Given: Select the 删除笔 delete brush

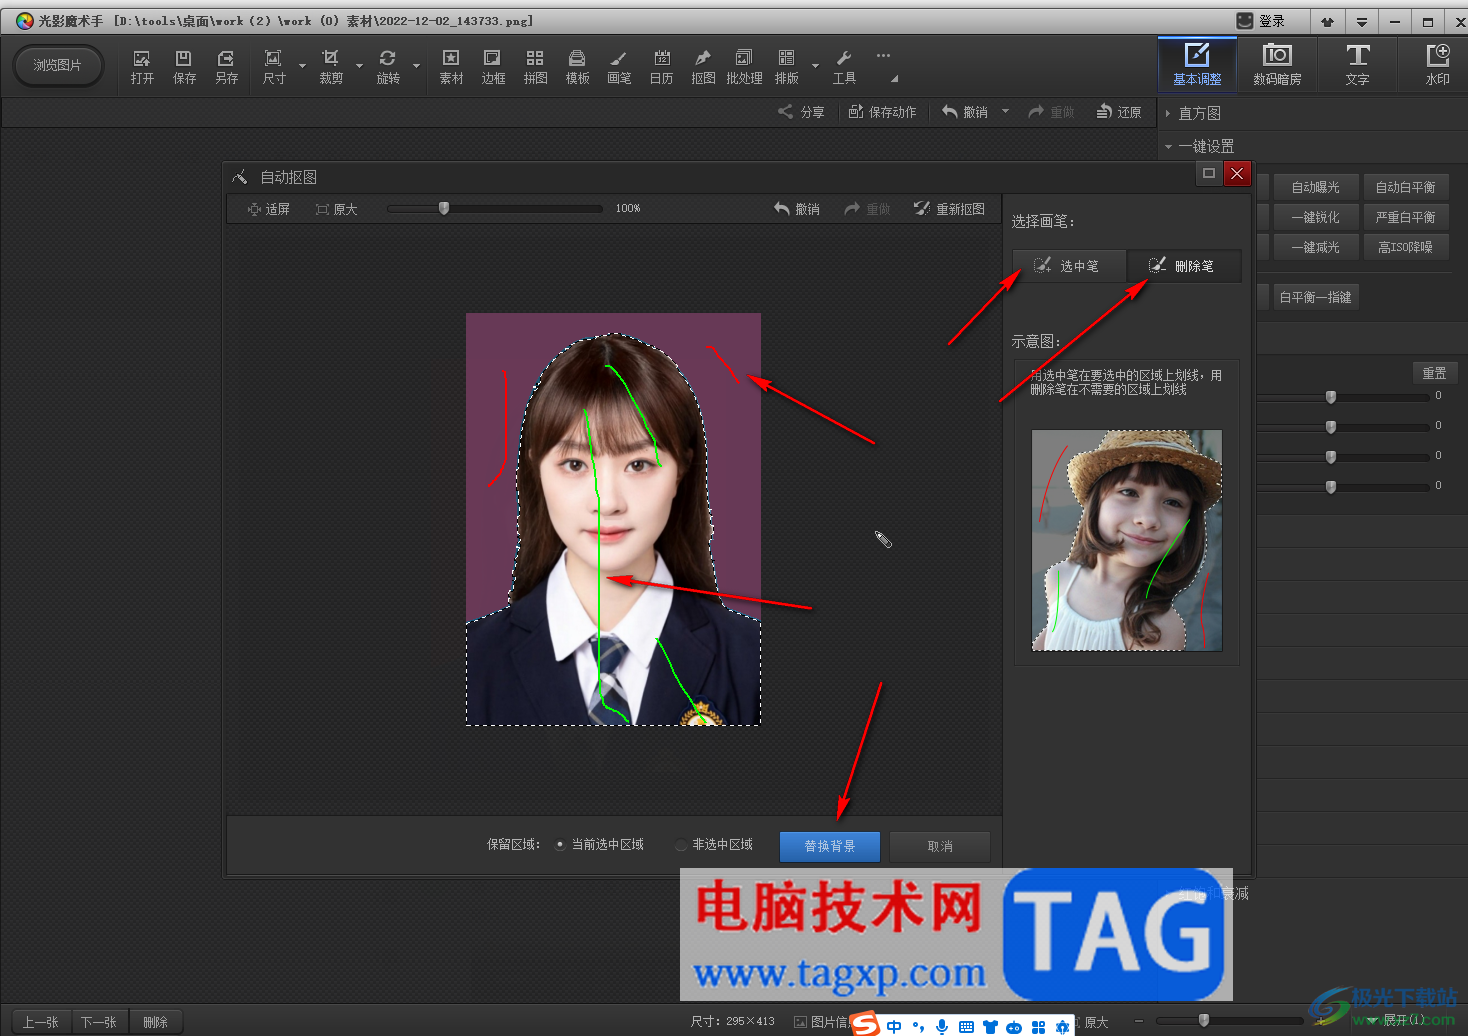Looking at the screenshot, I should click(x=1183, y=266).
